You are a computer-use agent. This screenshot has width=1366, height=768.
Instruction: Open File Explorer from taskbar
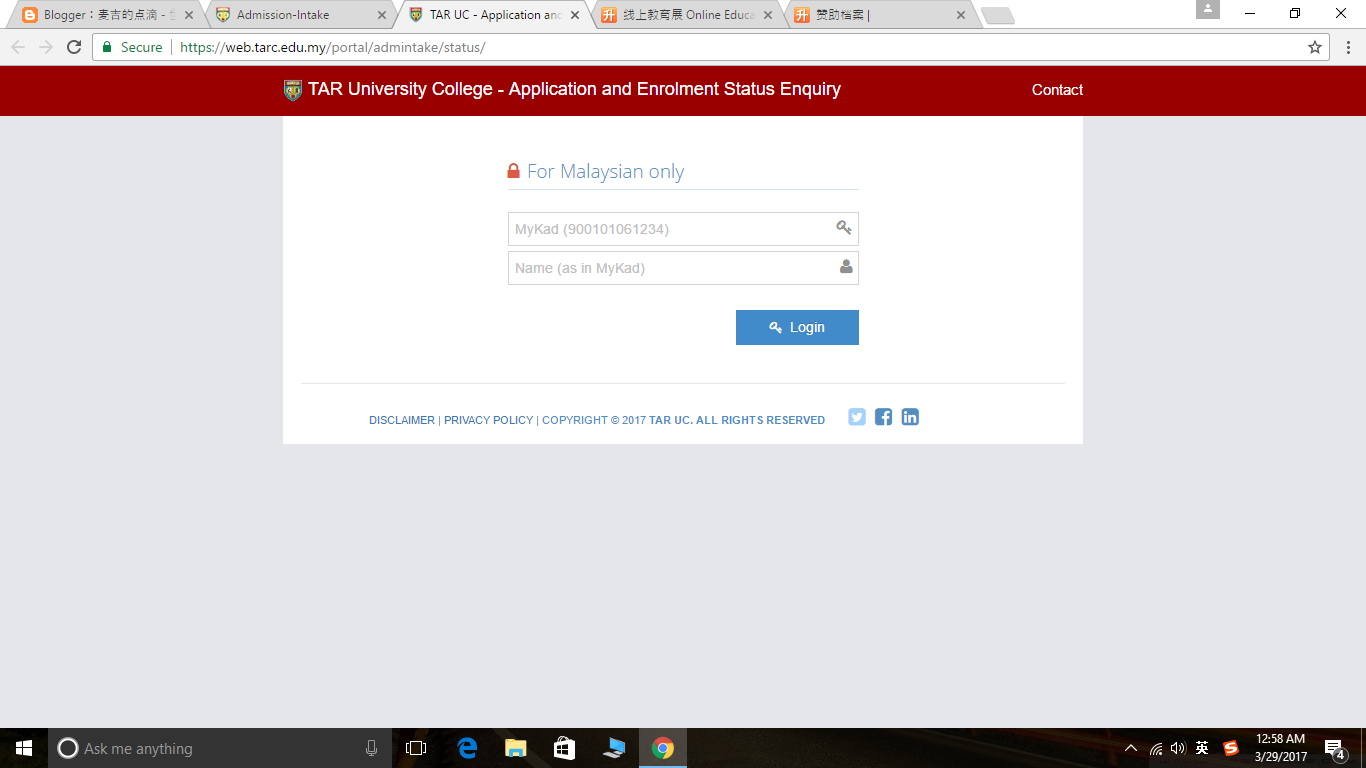(515, 748)
